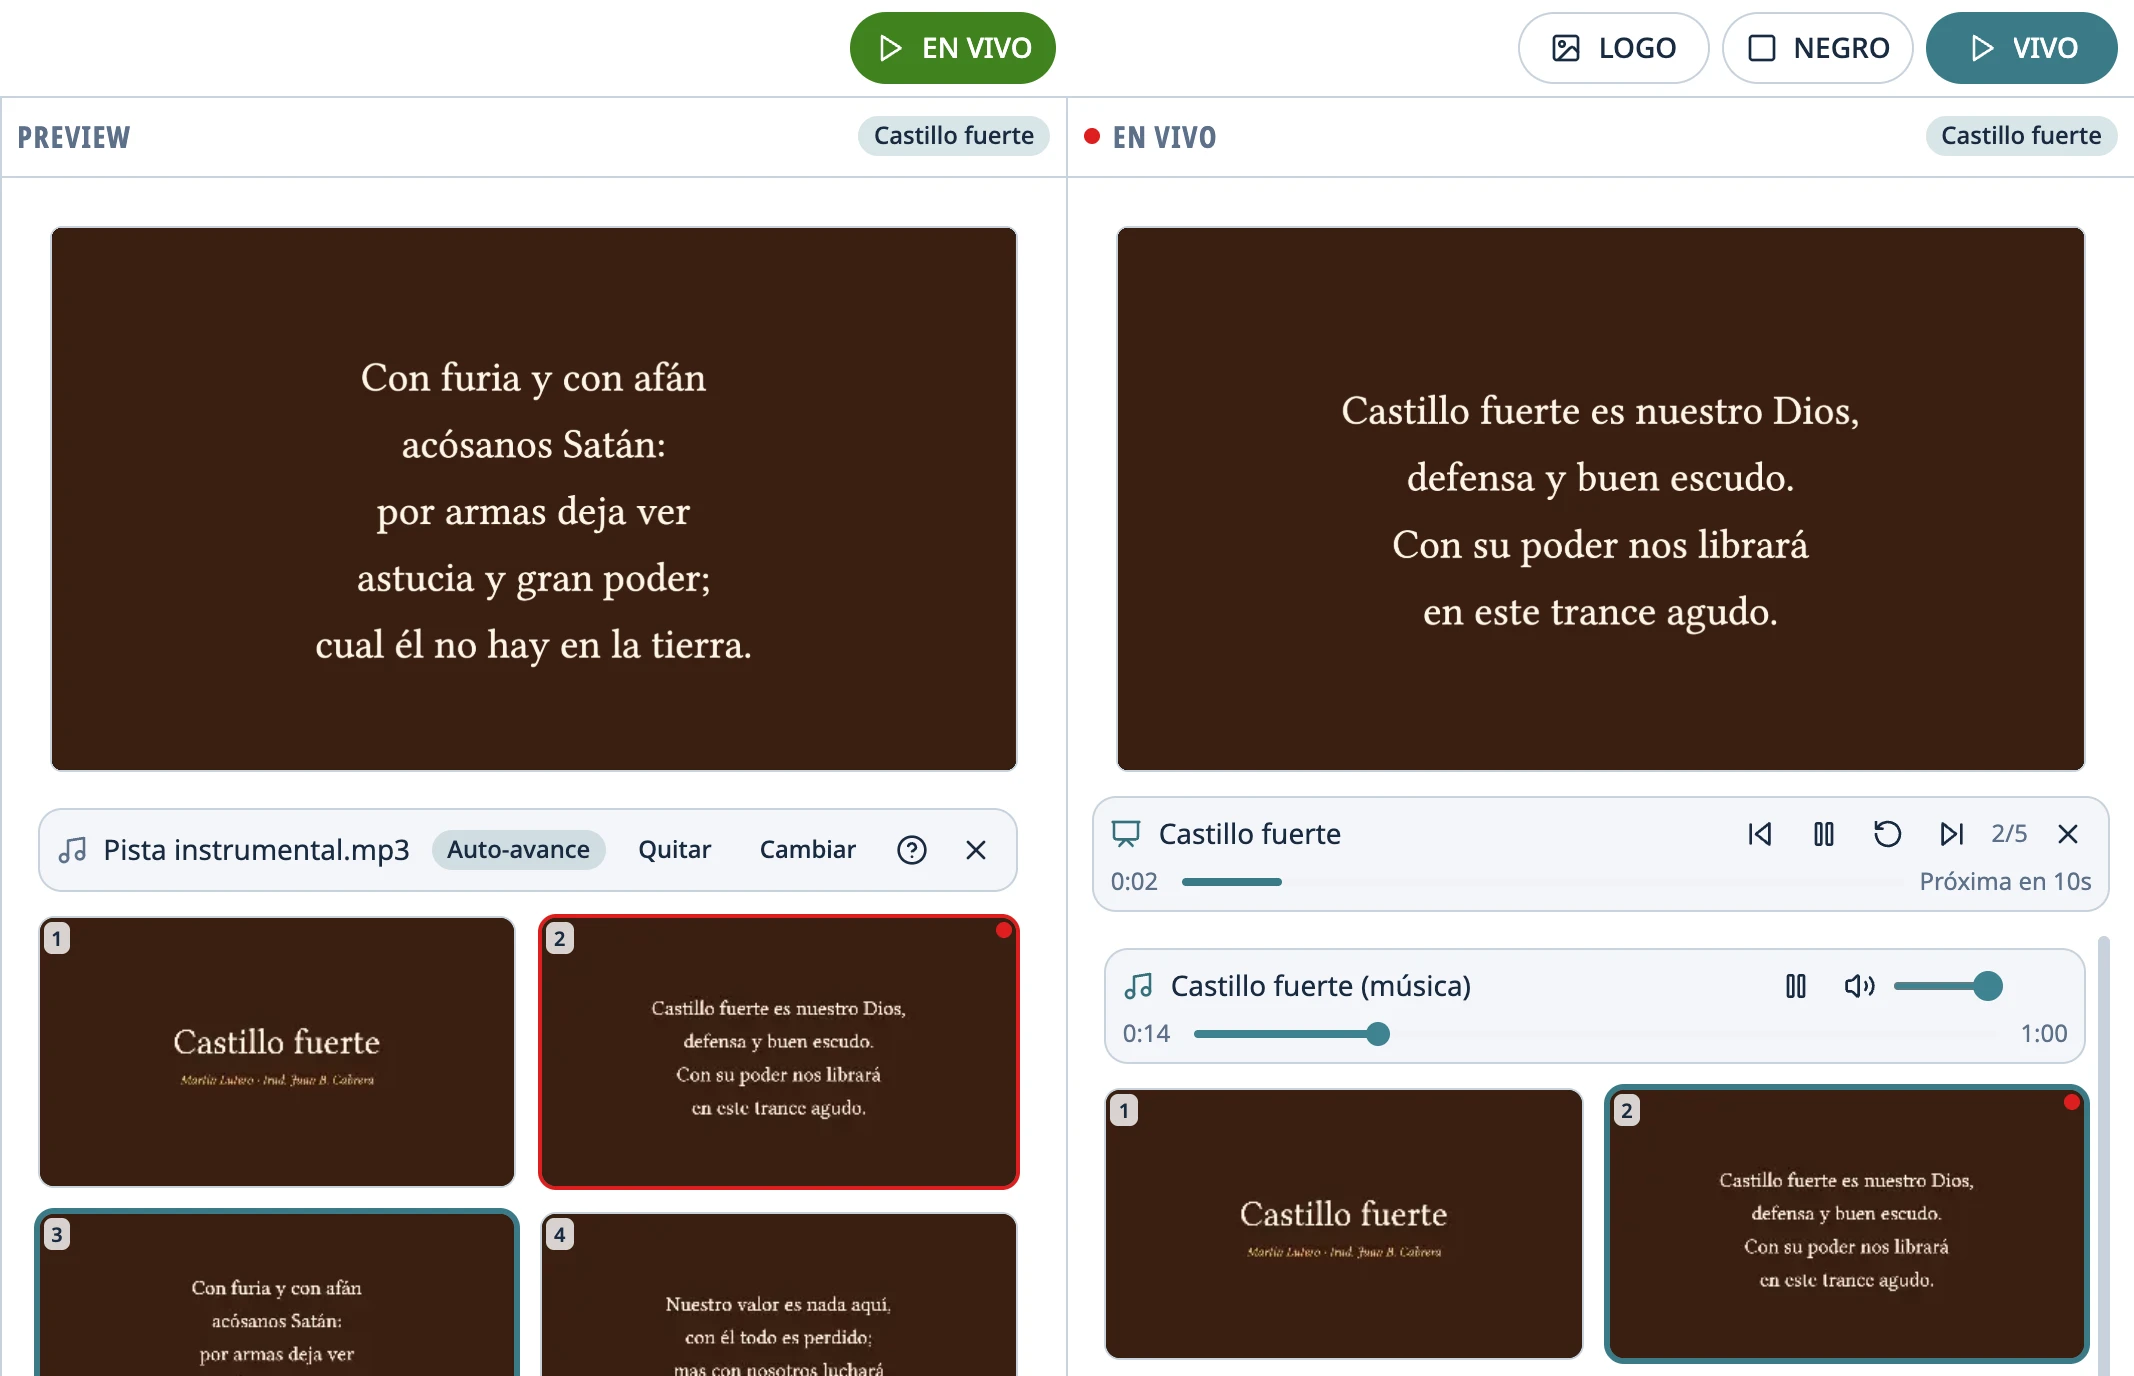The width and height of the screenshot is (2134, 1376).
Task: Click Cambiar to change the track
Action: [x=807, y=850]
